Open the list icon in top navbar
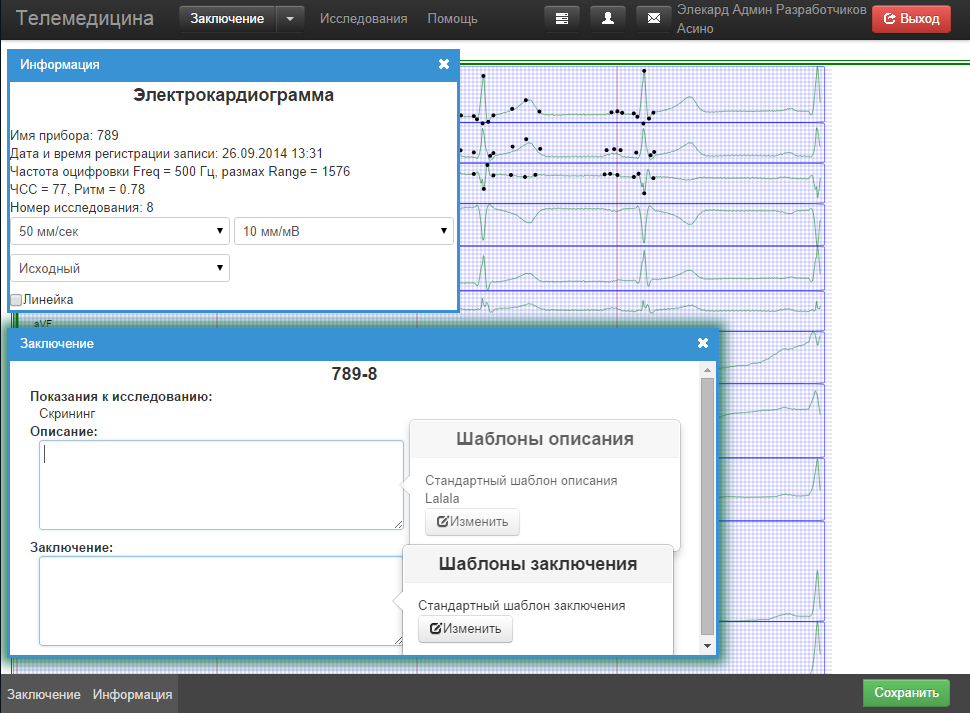This screenshot has width=970, height=713. coord(562,19)
